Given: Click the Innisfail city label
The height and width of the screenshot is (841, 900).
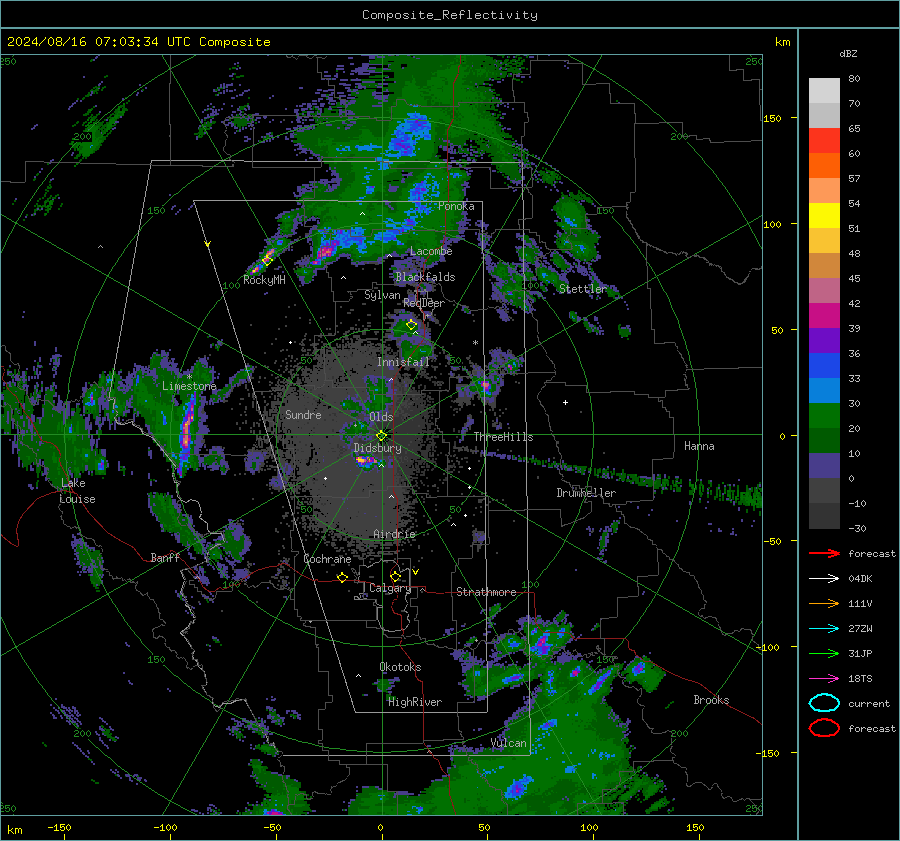Looking at the screenshot, I should (403, 362).
